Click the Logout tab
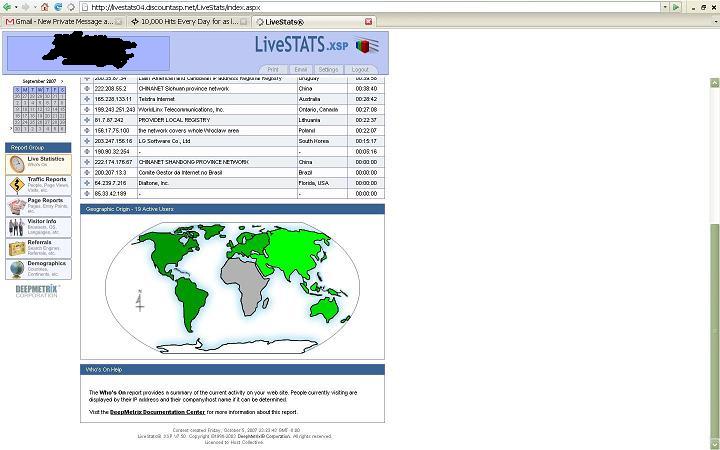This screenshot has height=450, width=720. pyautogui.click(x=360, y=69)
